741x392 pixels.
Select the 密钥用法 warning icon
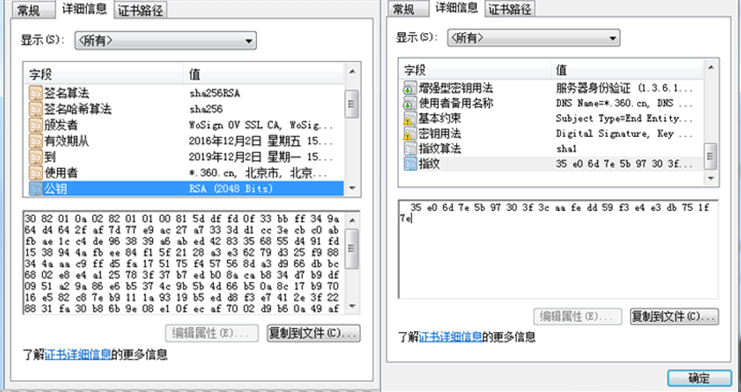coord(410,134)
